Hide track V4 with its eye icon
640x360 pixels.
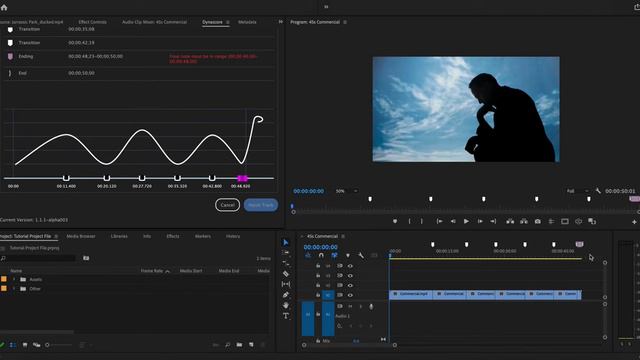click(x=350, y=266)
